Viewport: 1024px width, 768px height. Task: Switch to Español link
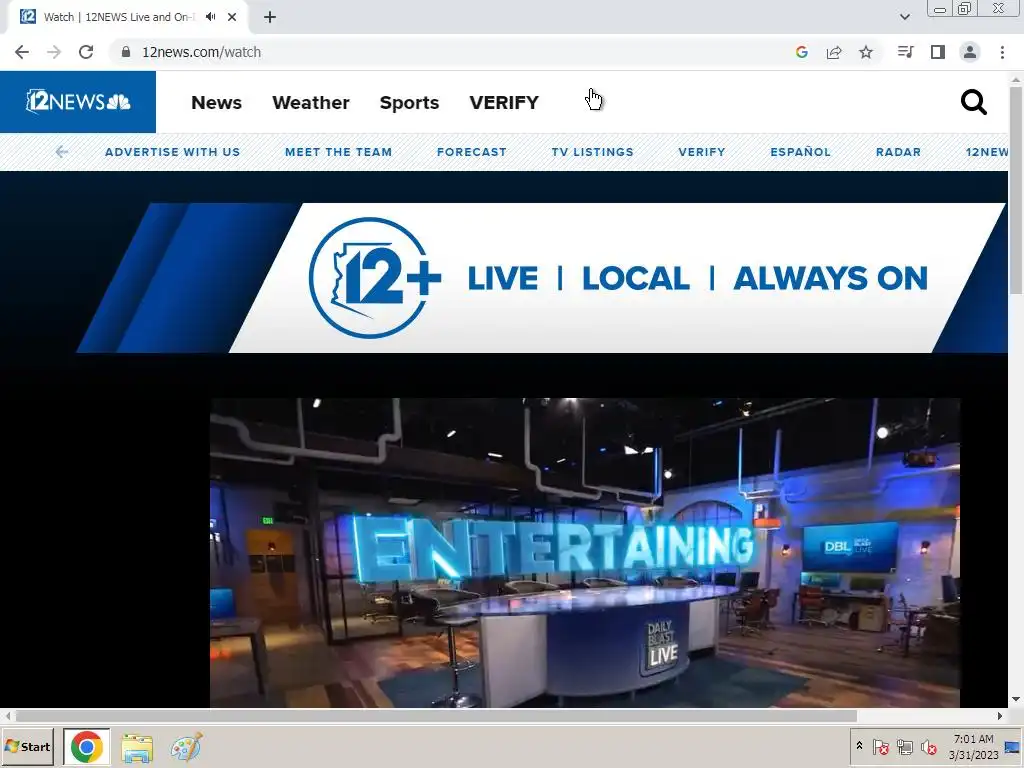(800, 152)
